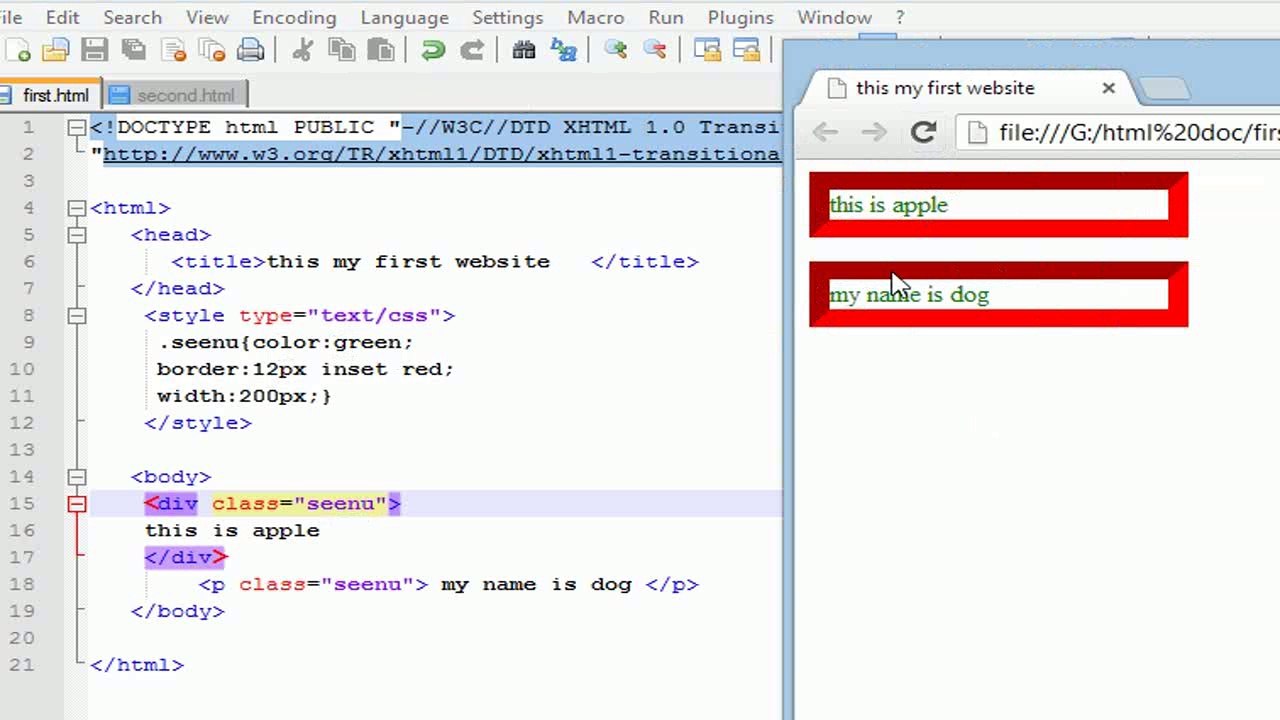Undo the last edit with green arrow
This screenshot has width=1280, height=720.
433,50
